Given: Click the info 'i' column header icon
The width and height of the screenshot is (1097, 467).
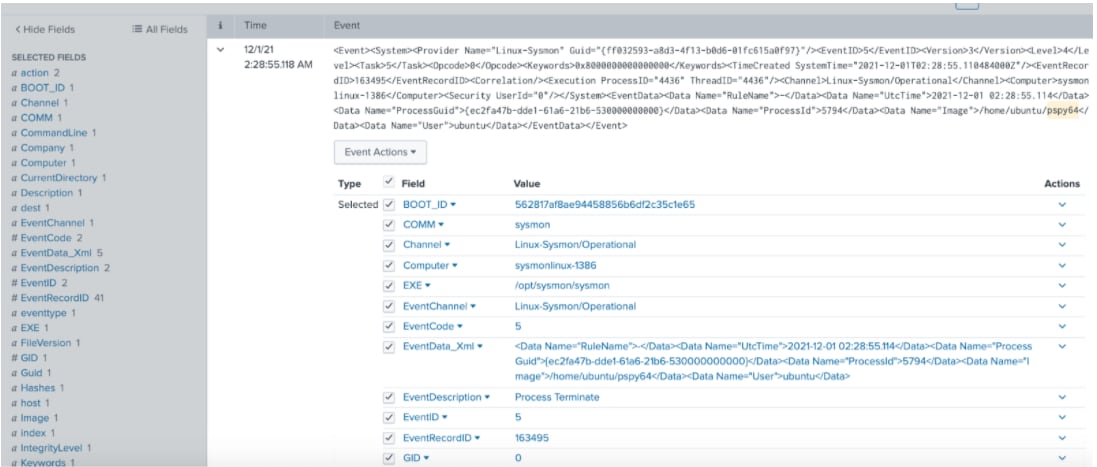Looking at the screenshot, I should (x=220, y=23).
